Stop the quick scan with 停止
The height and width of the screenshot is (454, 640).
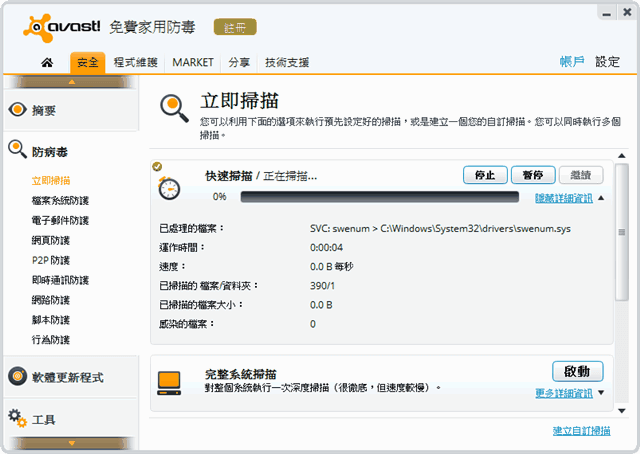[x=485, y=175]
